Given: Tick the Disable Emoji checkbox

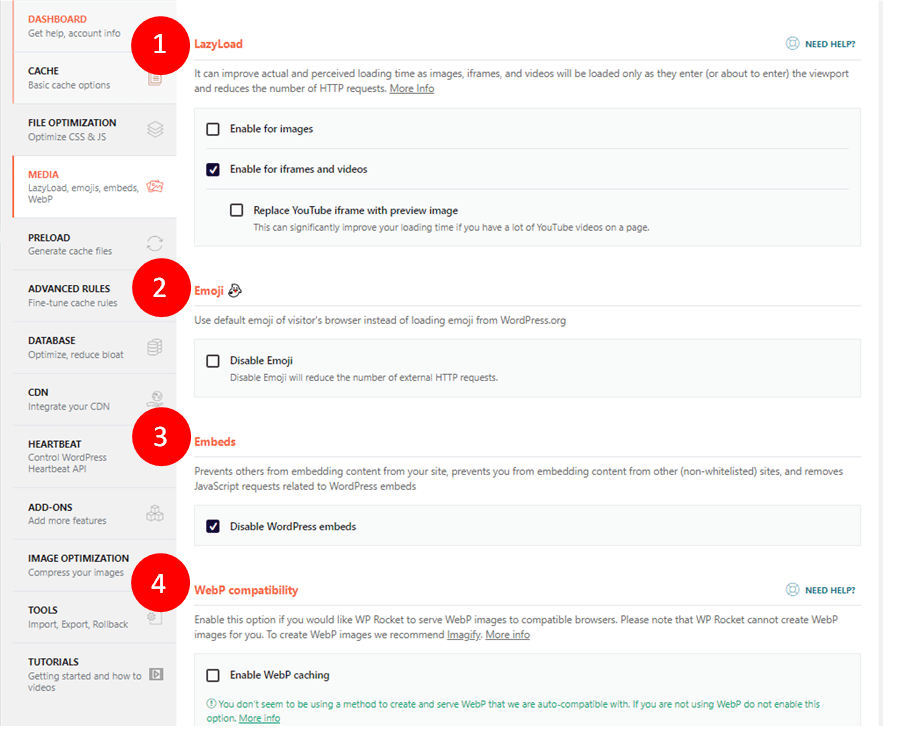Looking at the screenshot, I should (x=213, y=361).
